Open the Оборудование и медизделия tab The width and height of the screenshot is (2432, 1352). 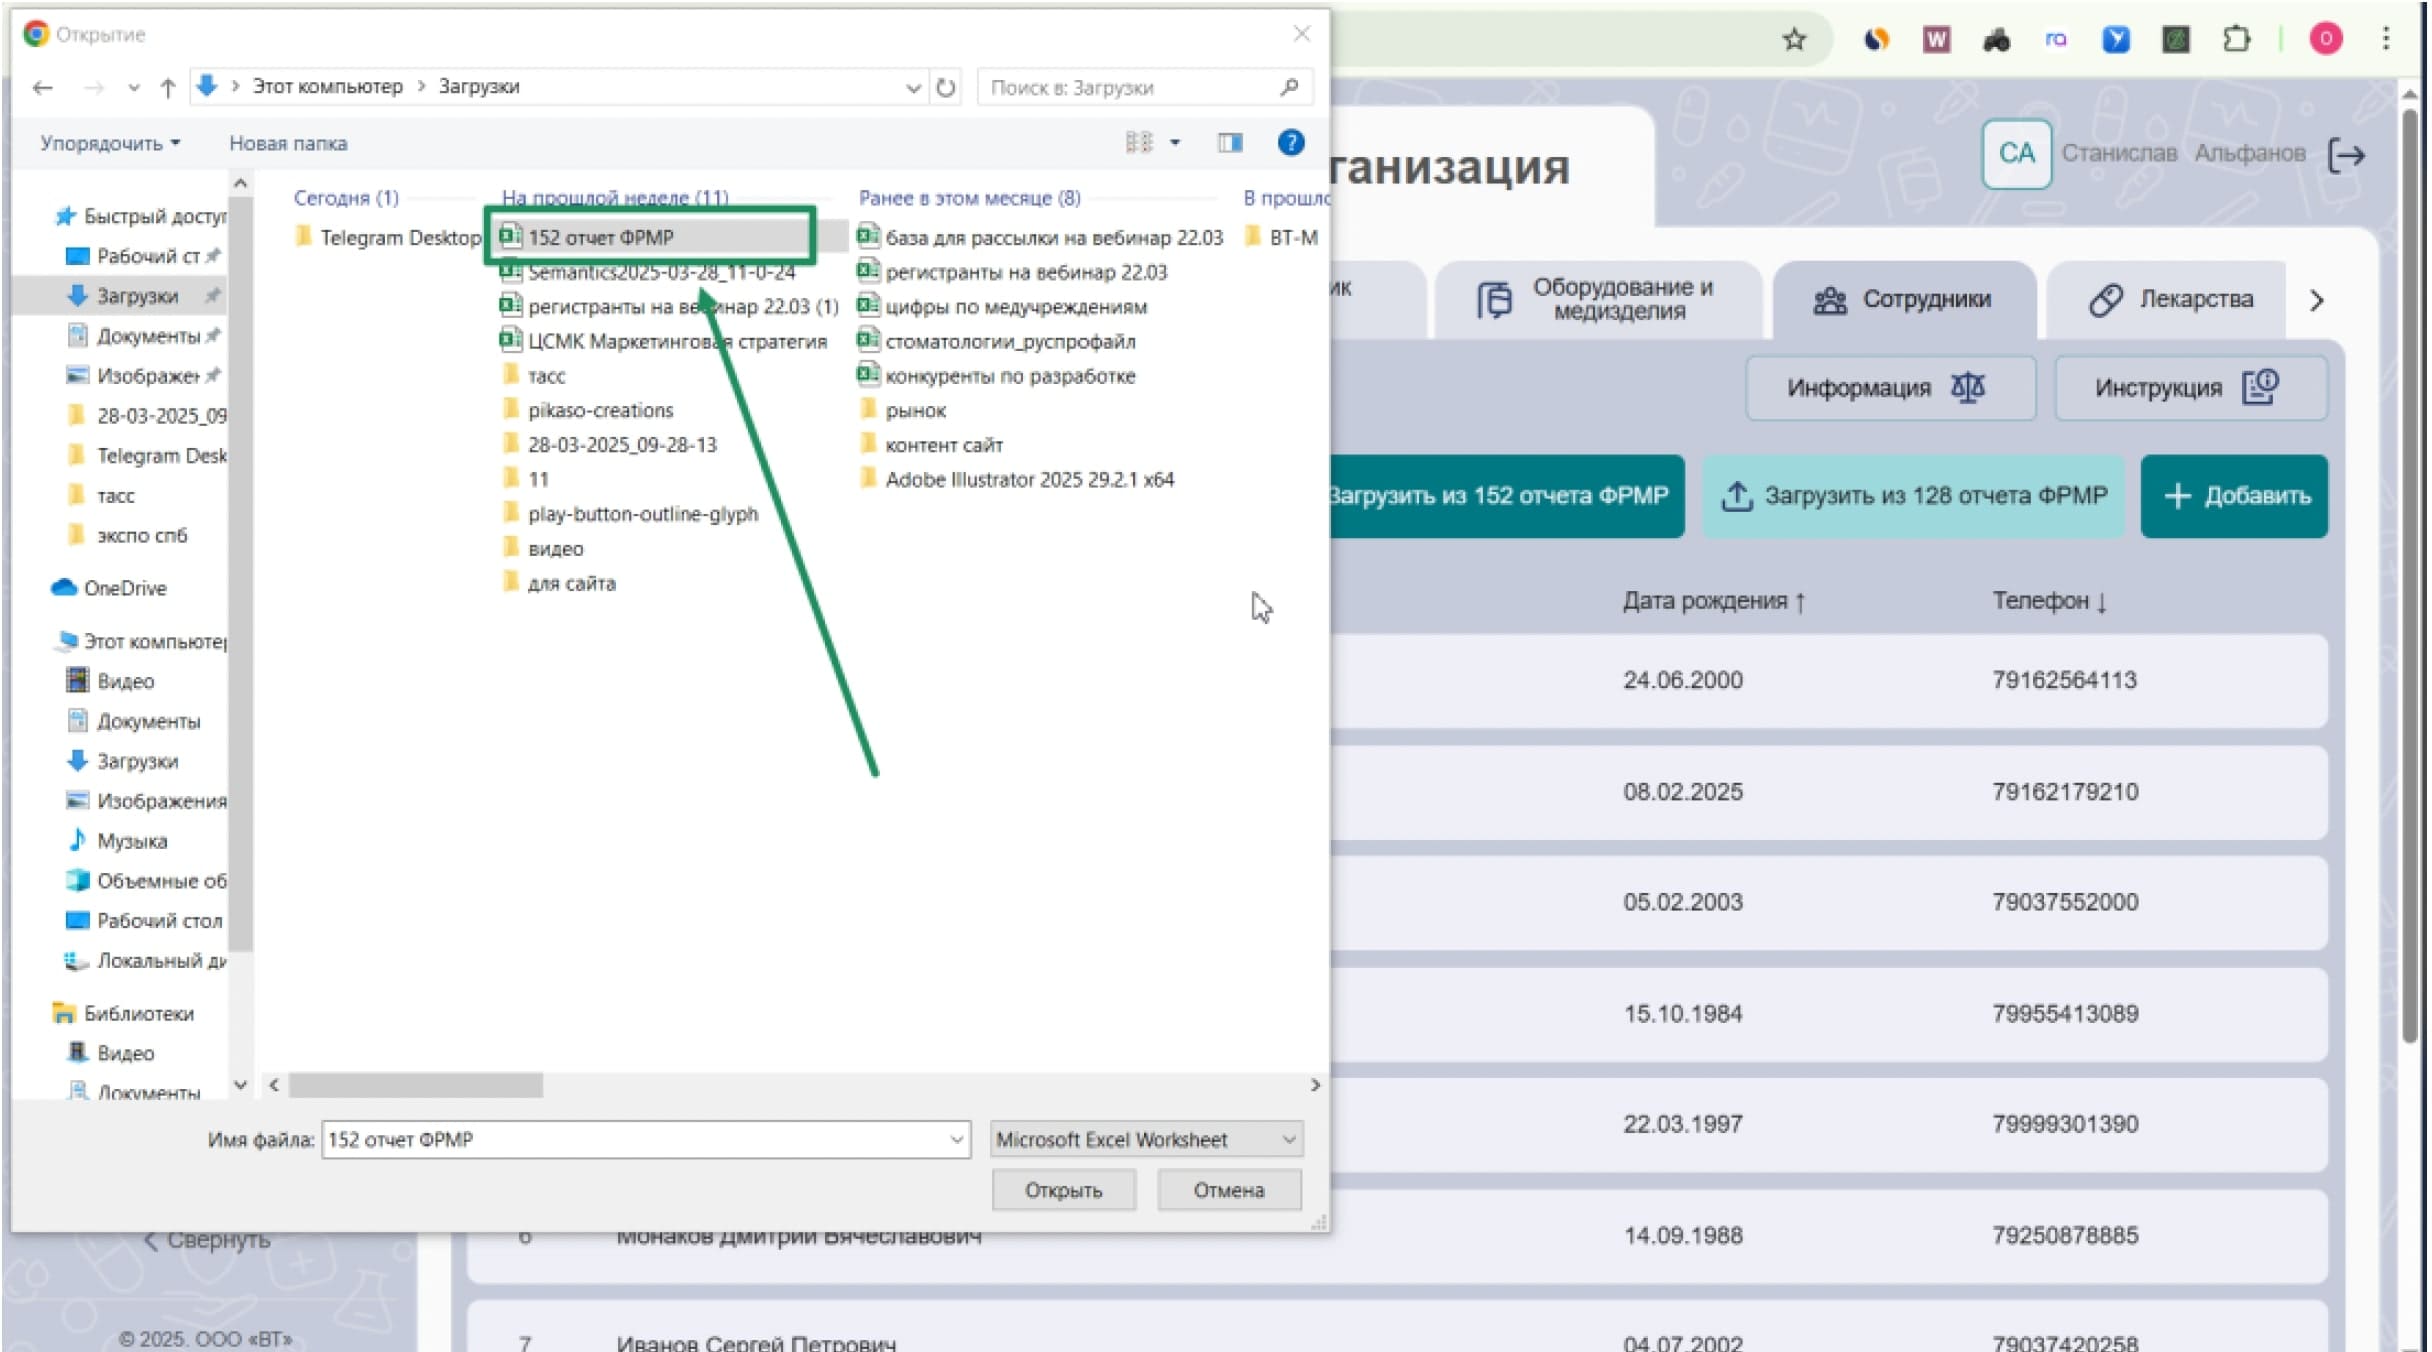point(1597,299)
